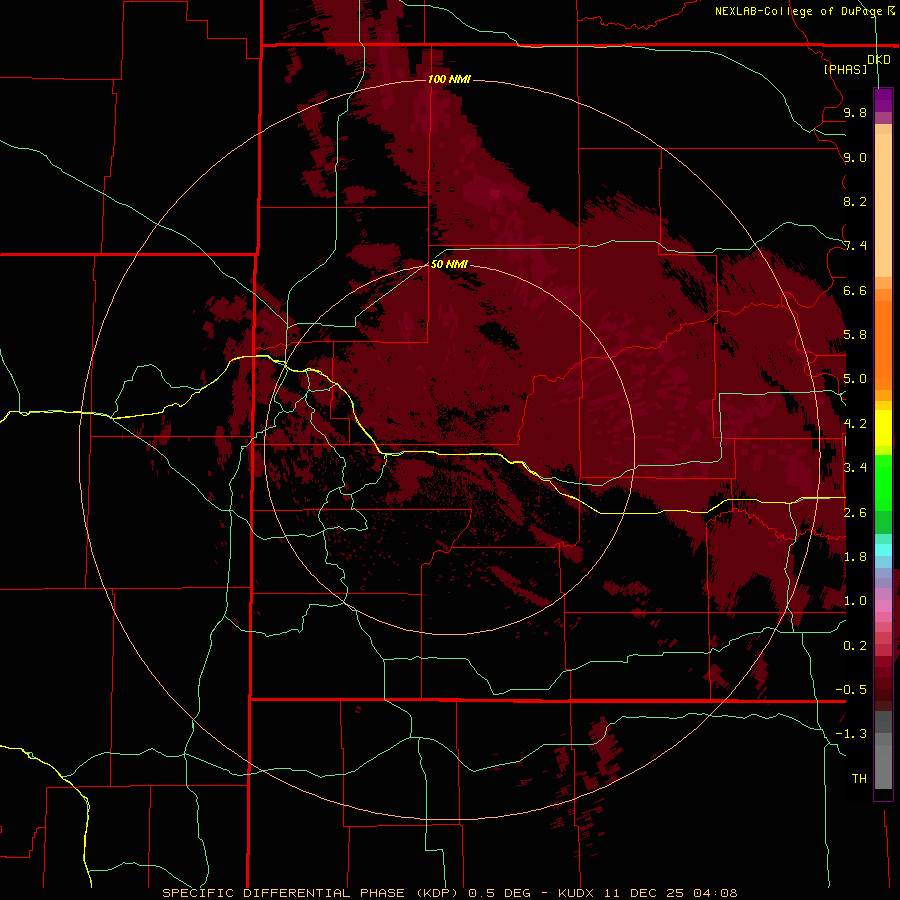
Task: Click the 5.8 color scale value
Action: pyautogui.click(x=855, y=335)
